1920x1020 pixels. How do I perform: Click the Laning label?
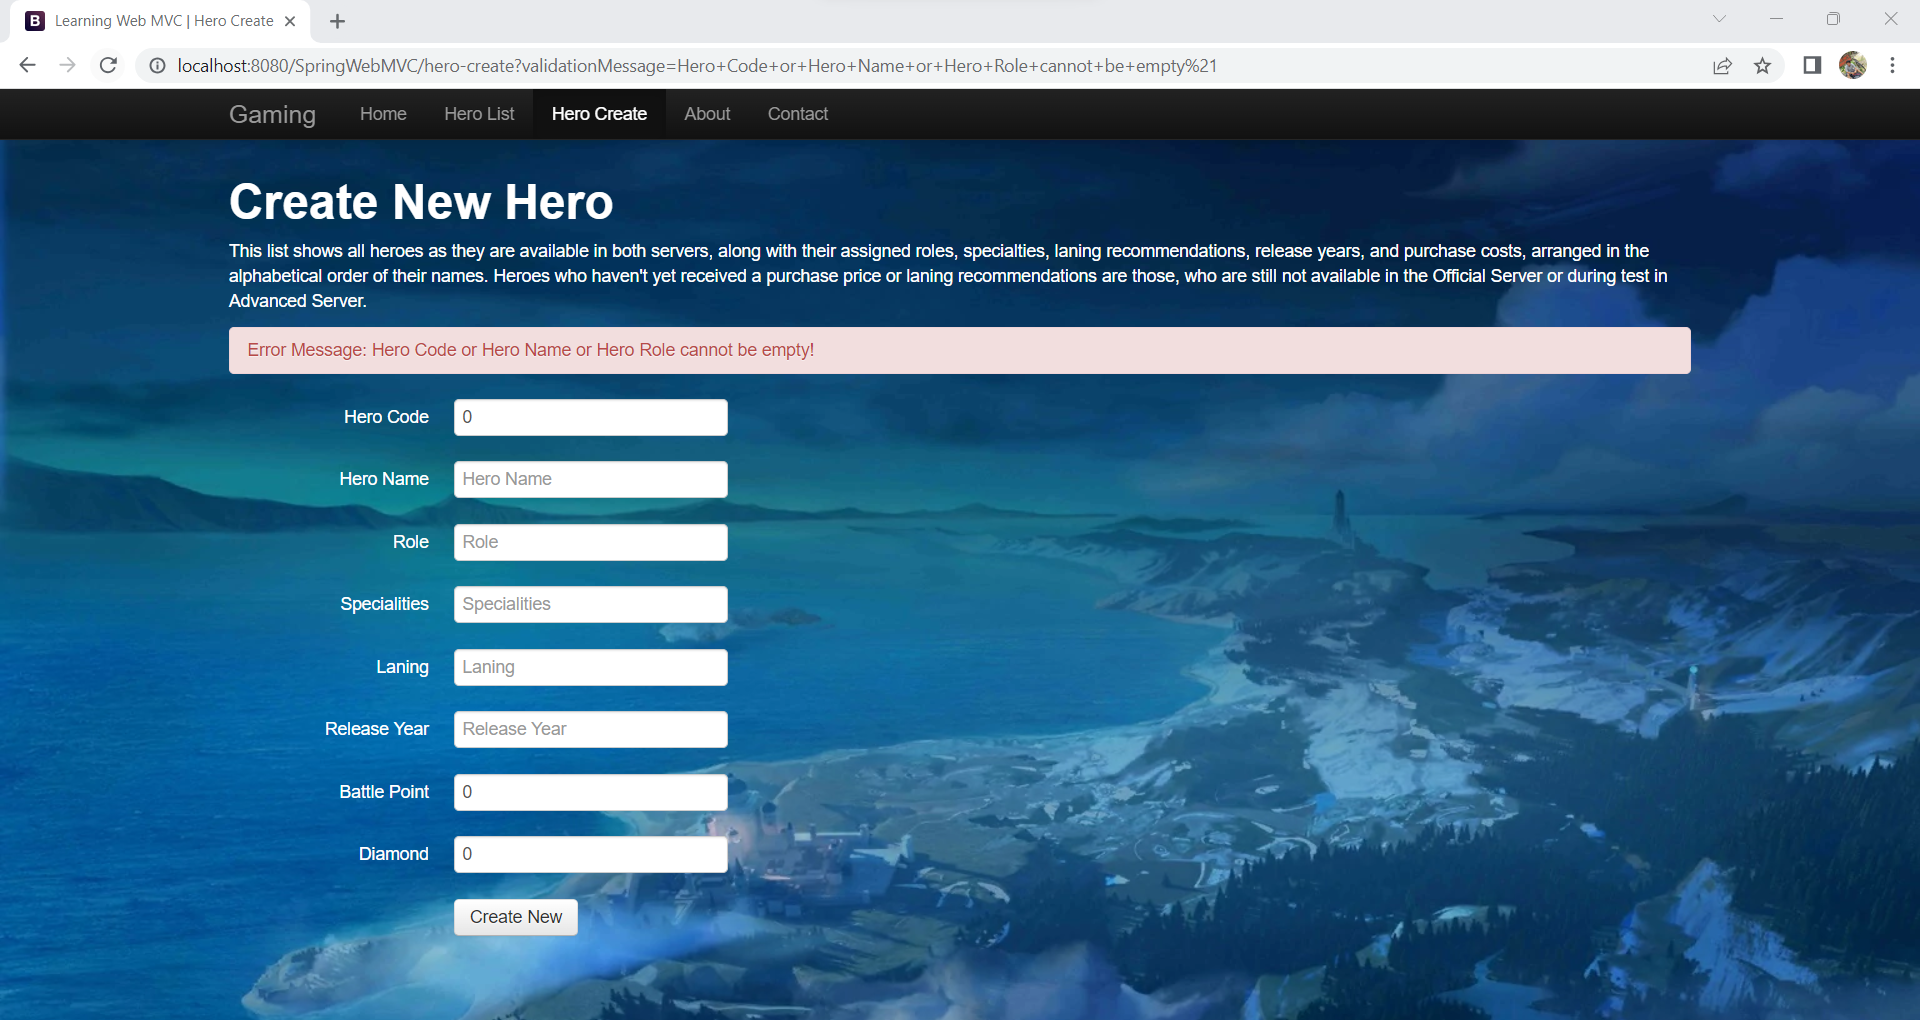(402, 667)
